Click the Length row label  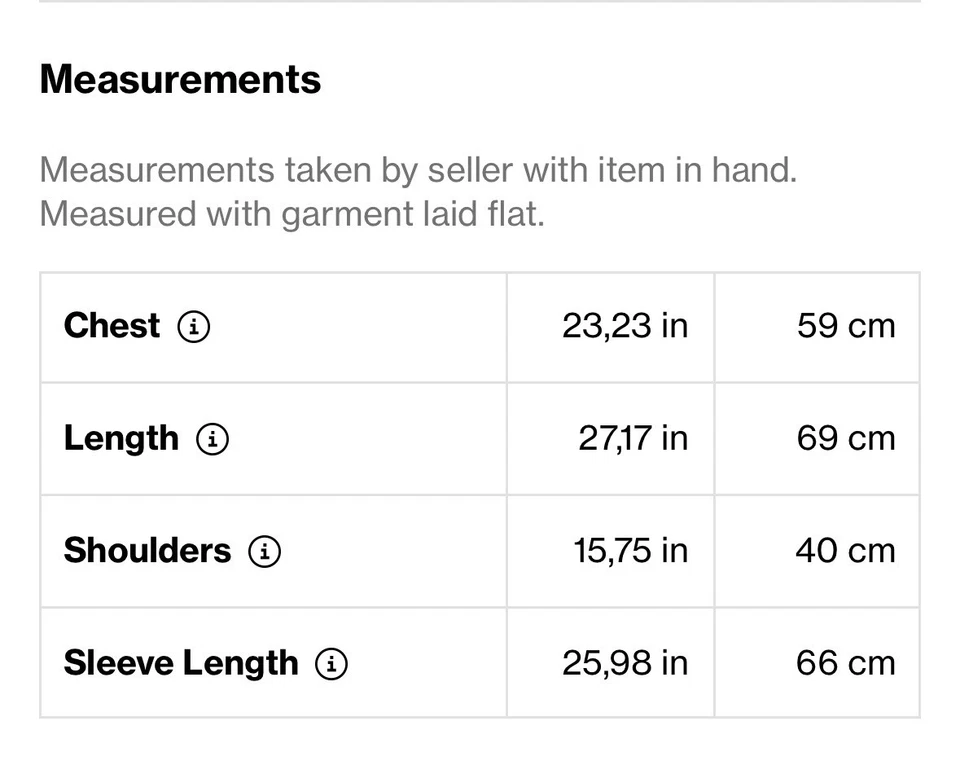(121, 439)
